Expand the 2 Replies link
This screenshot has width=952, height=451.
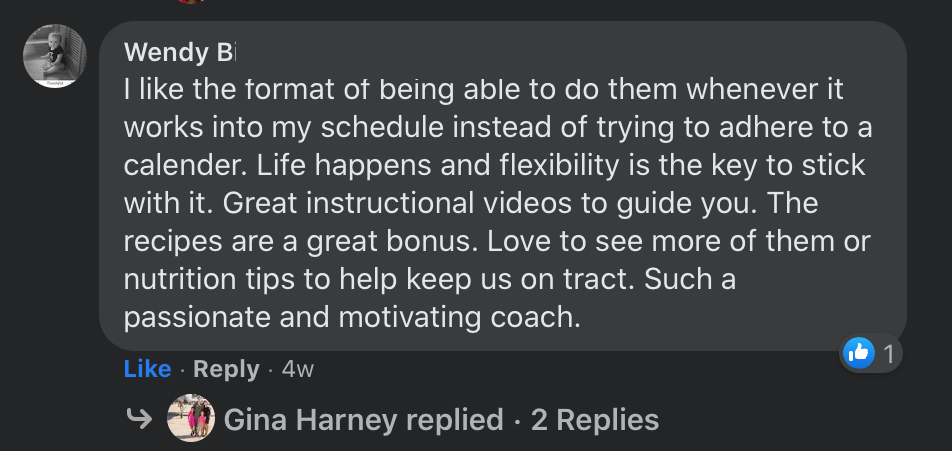tap(595, 420)
